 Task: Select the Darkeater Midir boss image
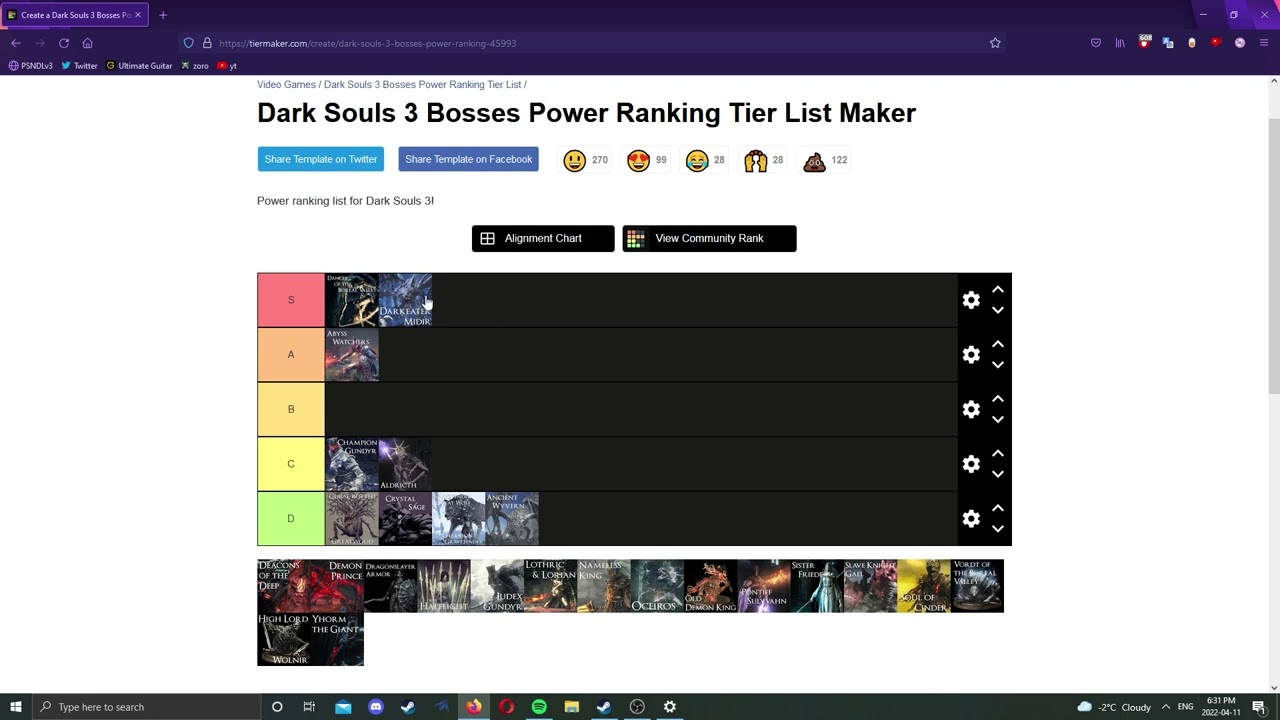click(405, 300)
